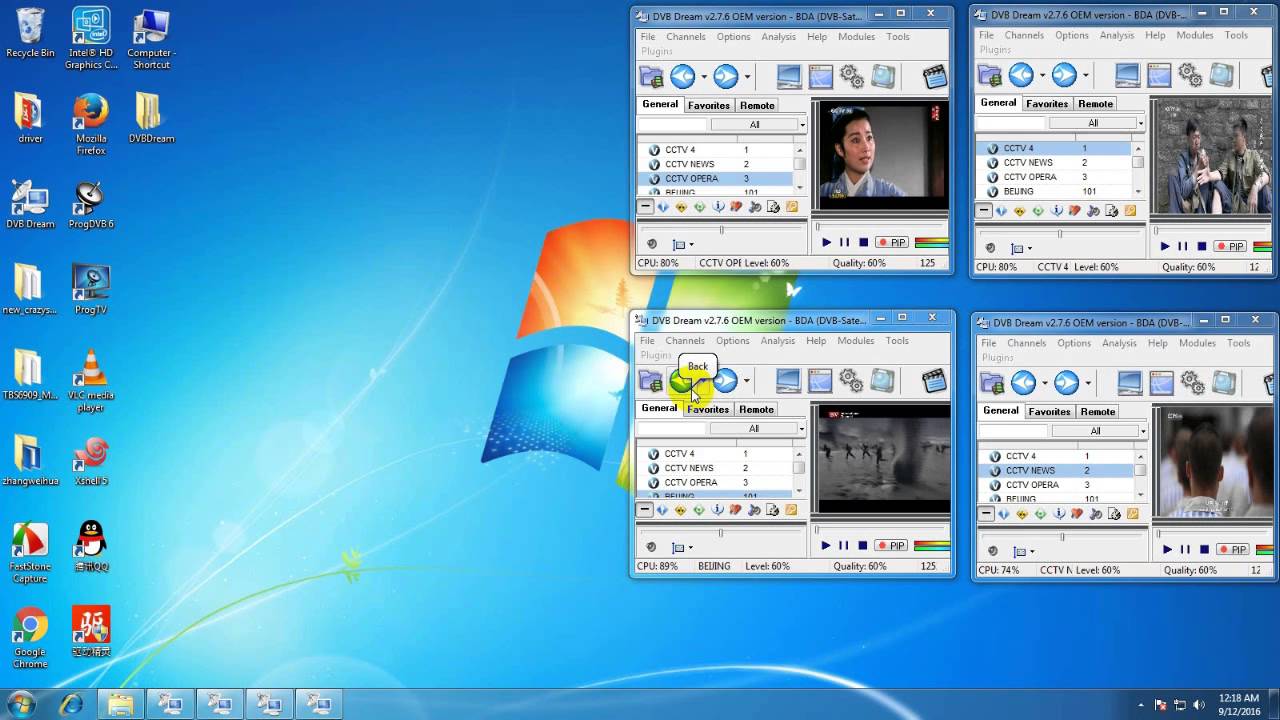
Task: Toggle dash collapse button in CCTV NEWS window
Action: (x=986, y=514)
